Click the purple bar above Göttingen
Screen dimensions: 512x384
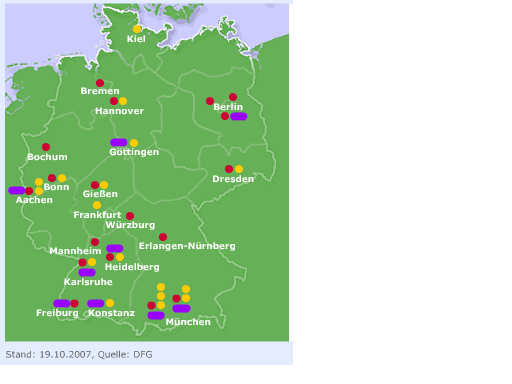(x=119, y=143)
